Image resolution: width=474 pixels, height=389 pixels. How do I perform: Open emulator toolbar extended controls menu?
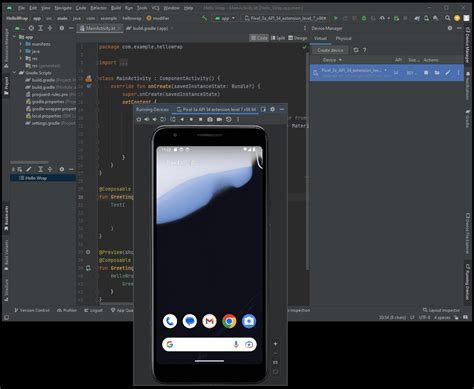coord(238,119)
